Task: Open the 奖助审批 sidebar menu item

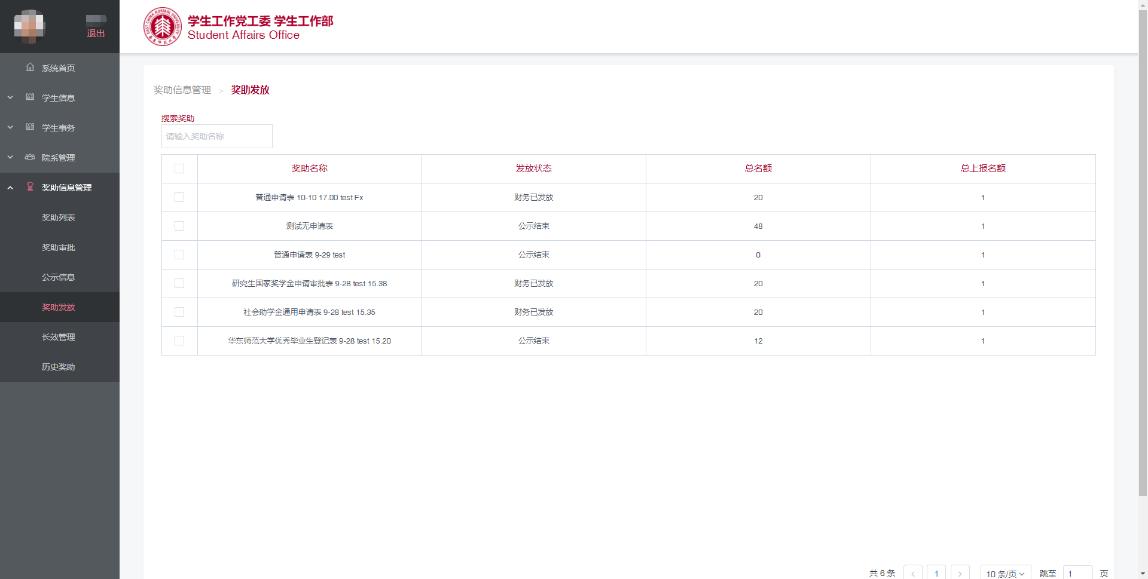Action: click(x=58, y=247)
